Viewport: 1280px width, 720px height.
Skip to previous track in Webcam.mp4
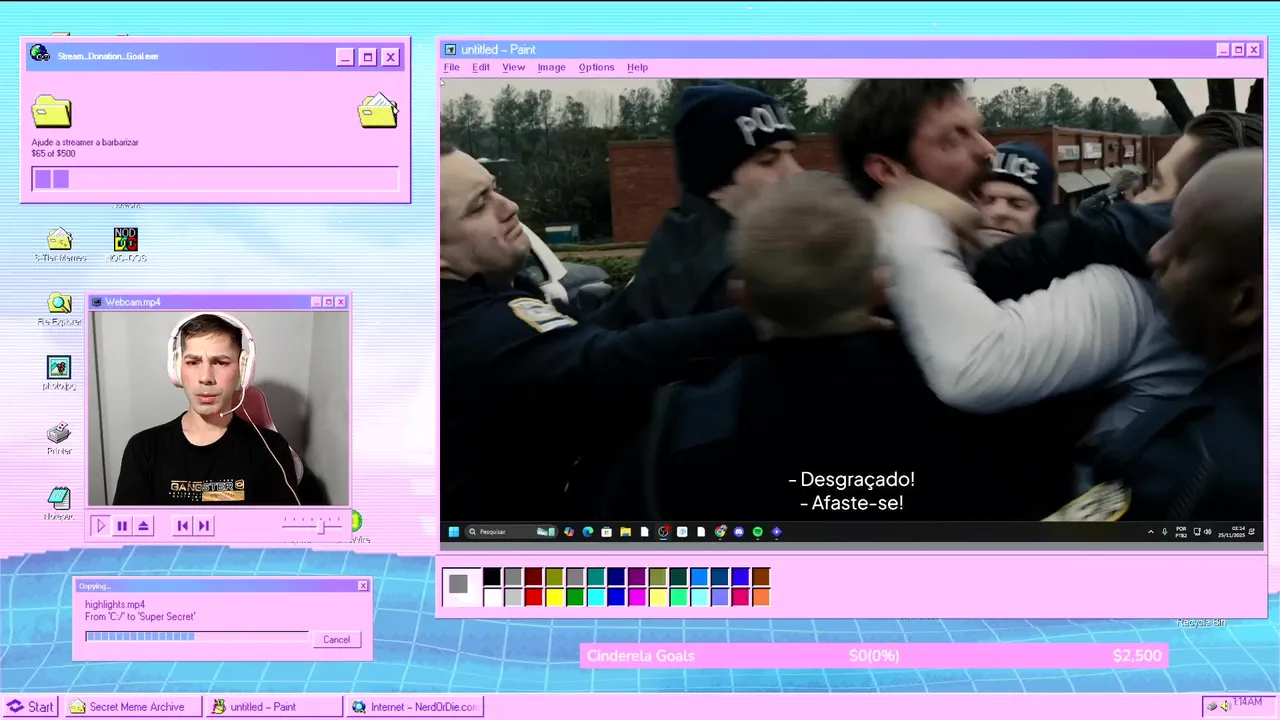182,525
